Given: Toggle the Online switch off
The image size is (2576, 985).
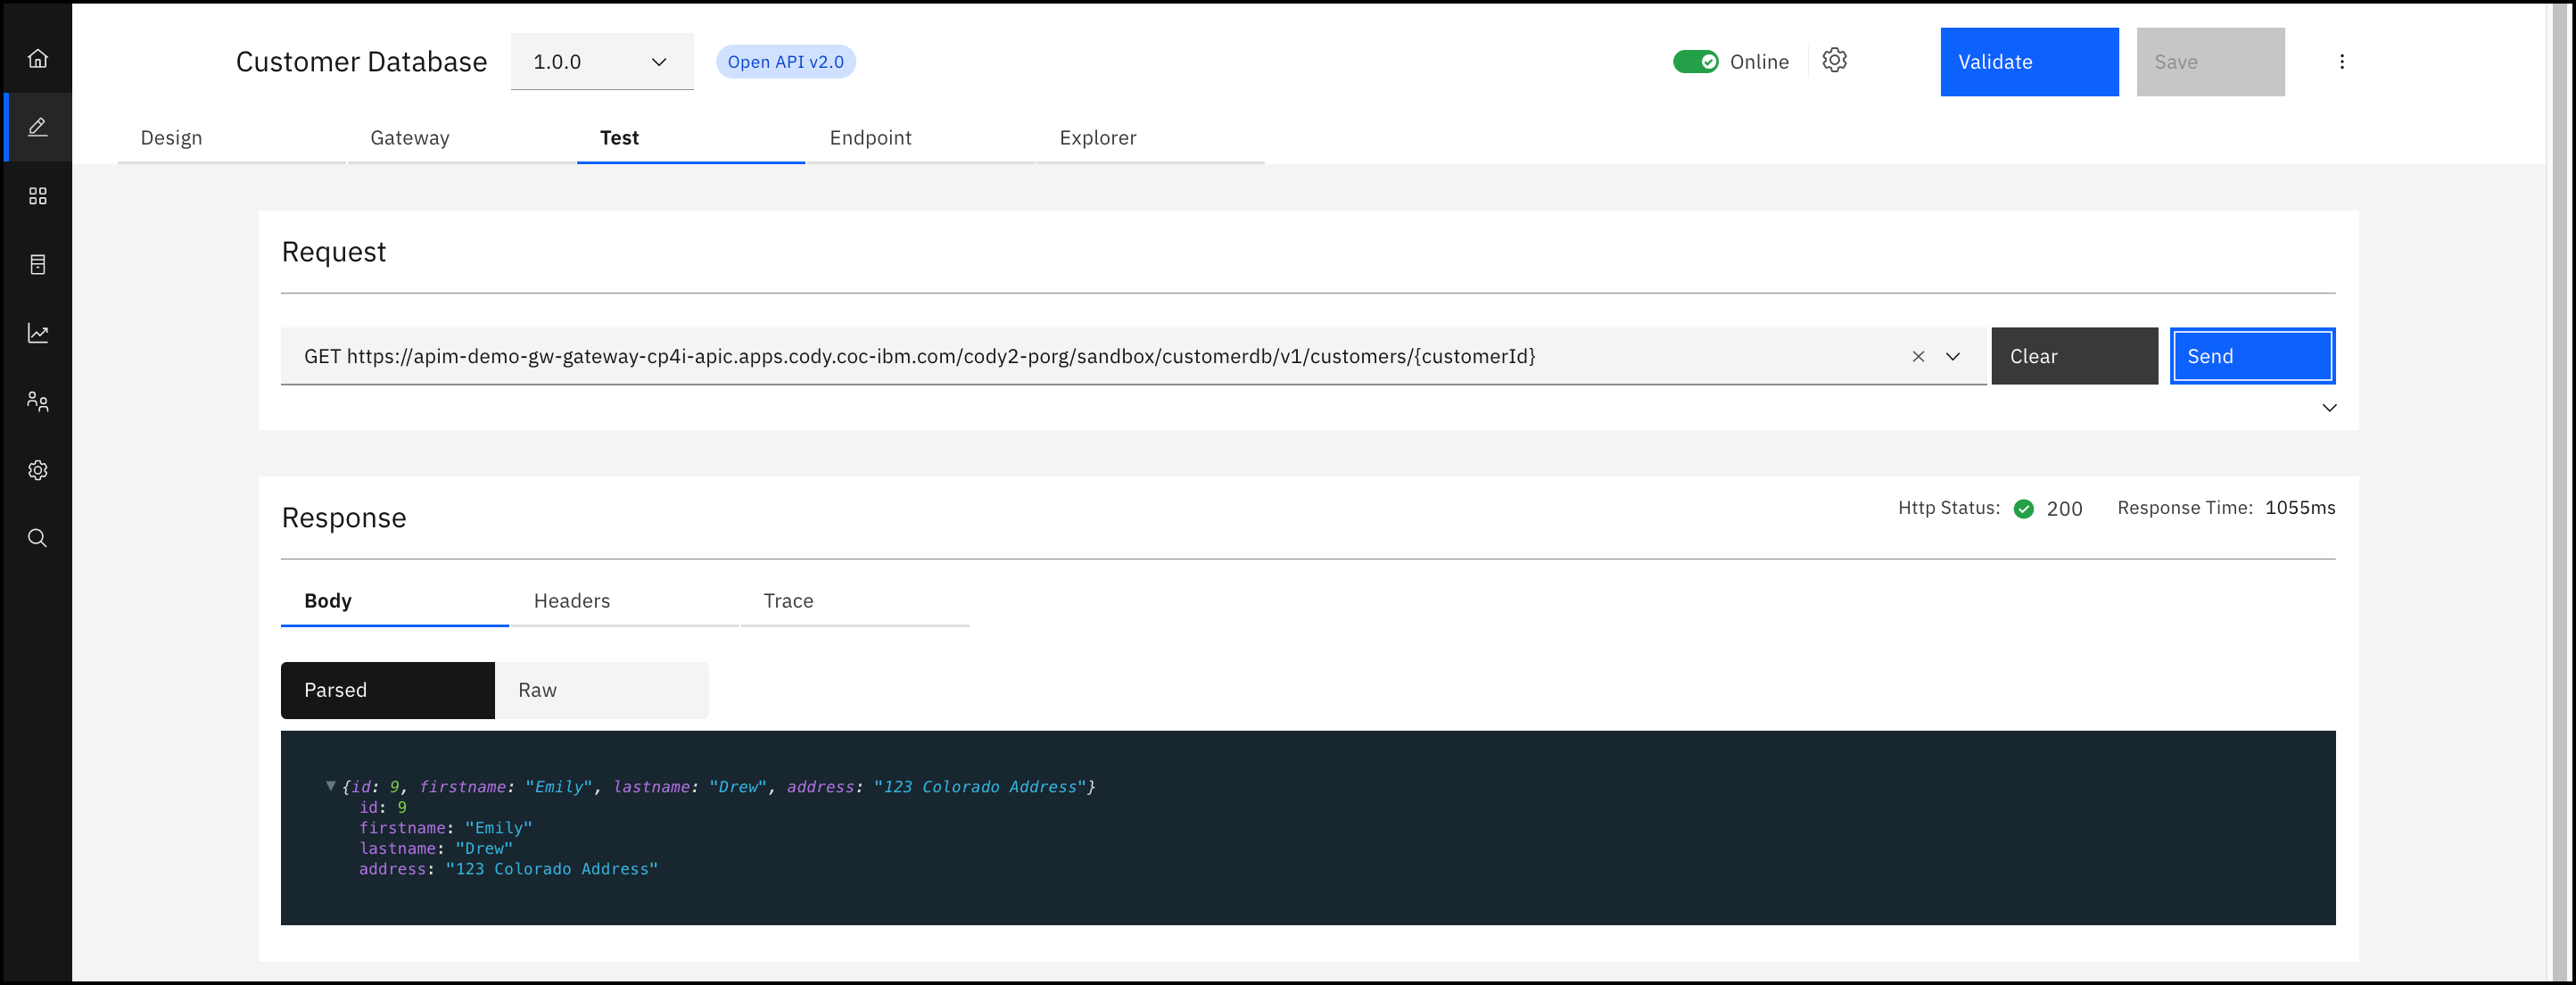Looking at the screenshot, I should (1695, 62).
